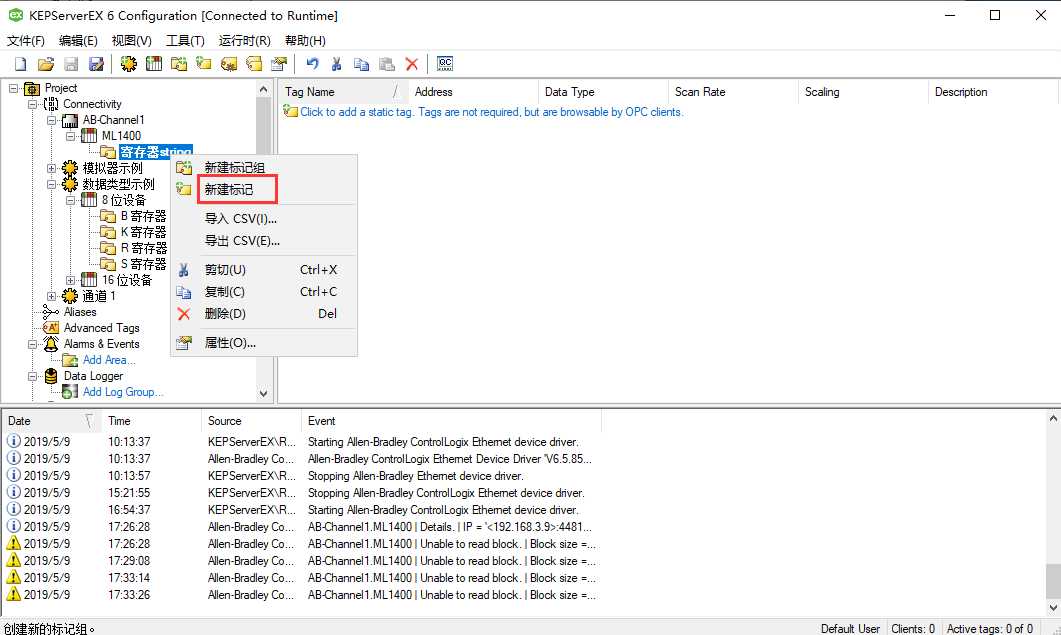Click tree pane scroll up arrow
Viewport: 1061px width, 635px height.
[263, 89]
